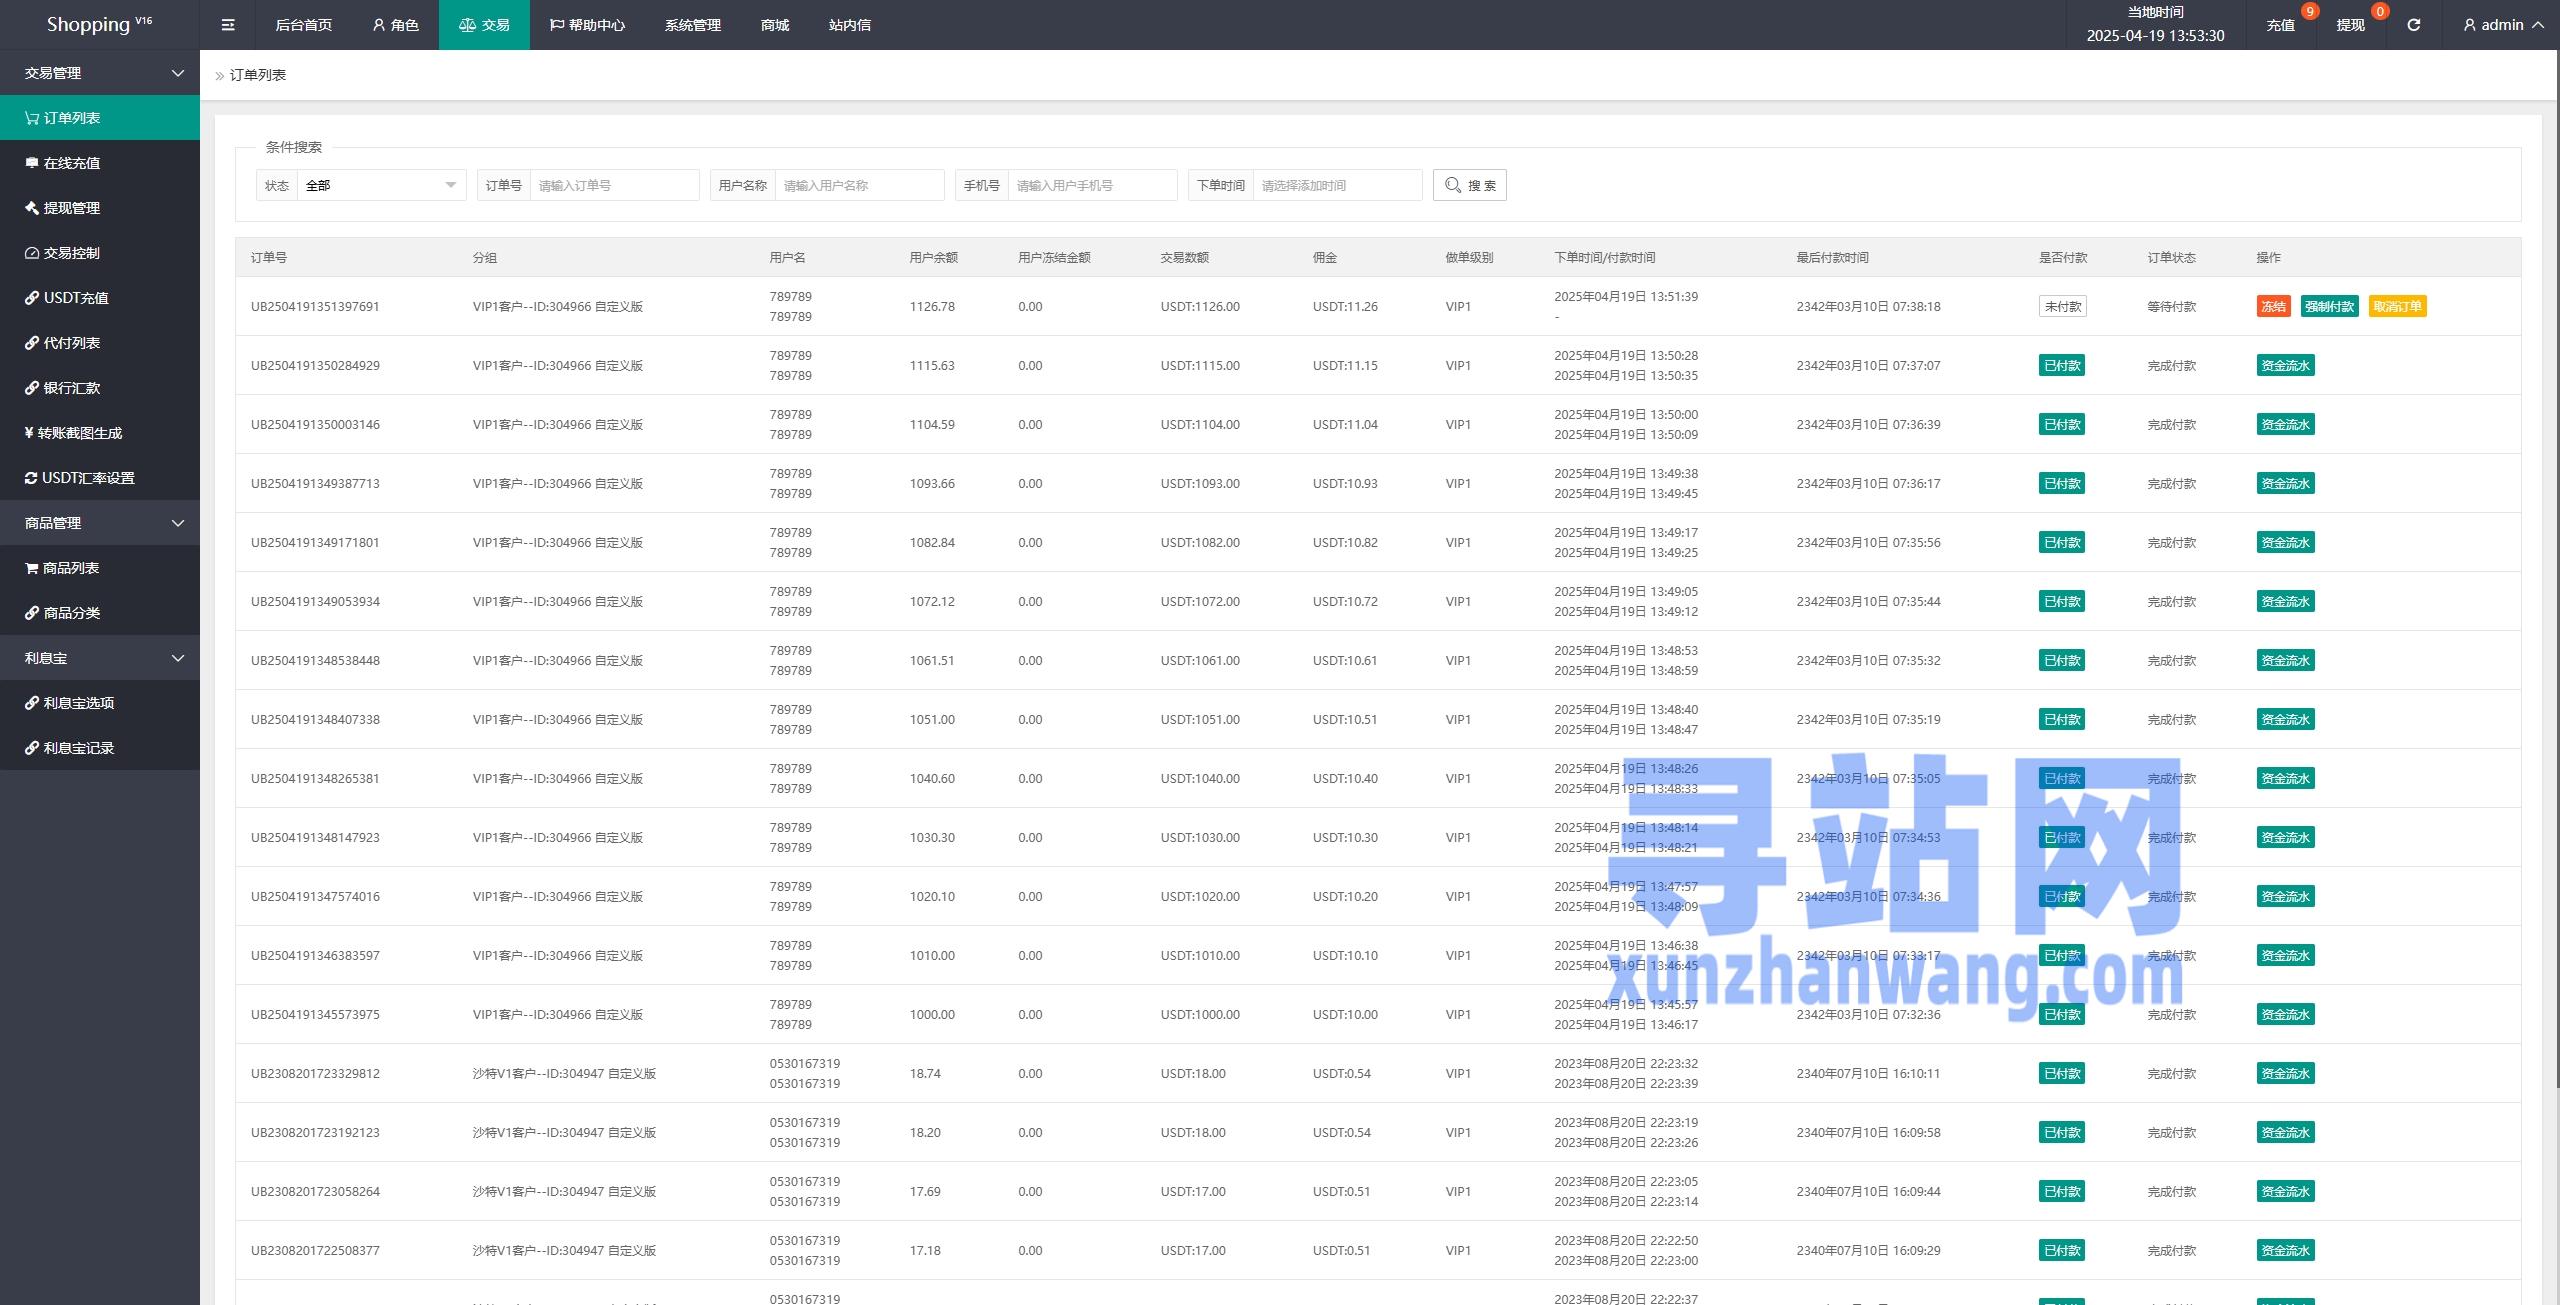Click 冻结 button for order UB2504191351397691
This screenshot has height=1305, width=2560.
click(2273, 307)
